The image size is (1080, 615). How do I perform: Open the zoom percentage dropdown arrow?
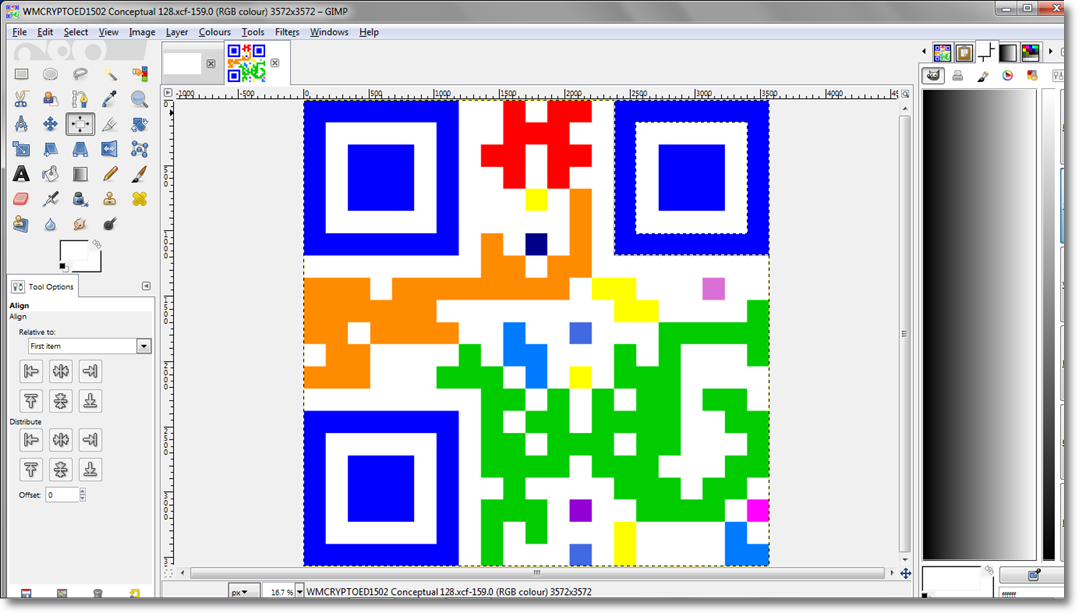pyautogui.click(x=300, y=592)
